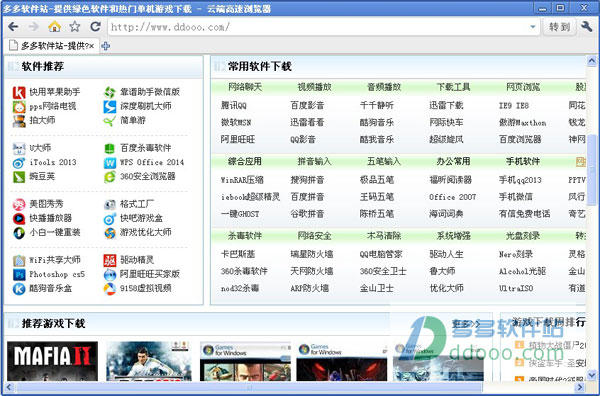Click the 快播播放器 icon
Viewport: 600px width, 396px height.
point(19,218)
